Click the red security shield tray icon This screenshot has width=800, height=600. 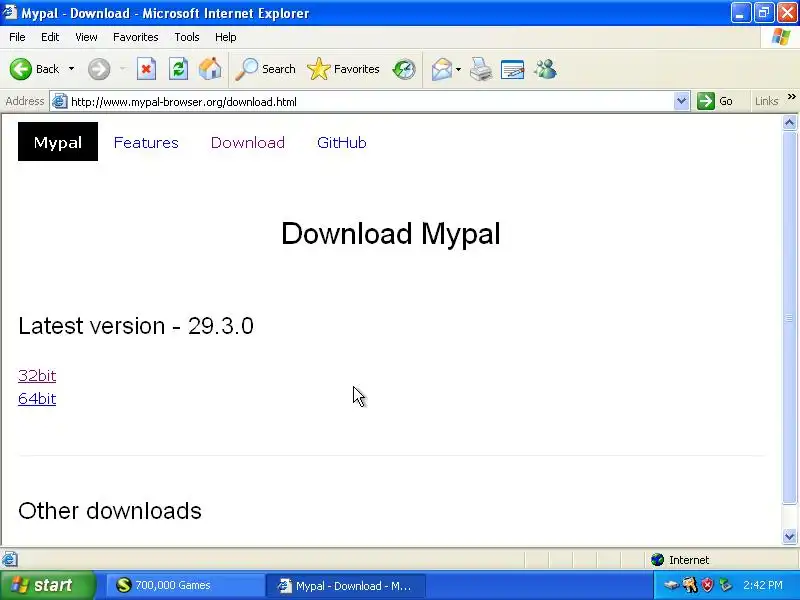tap(707, 585)
